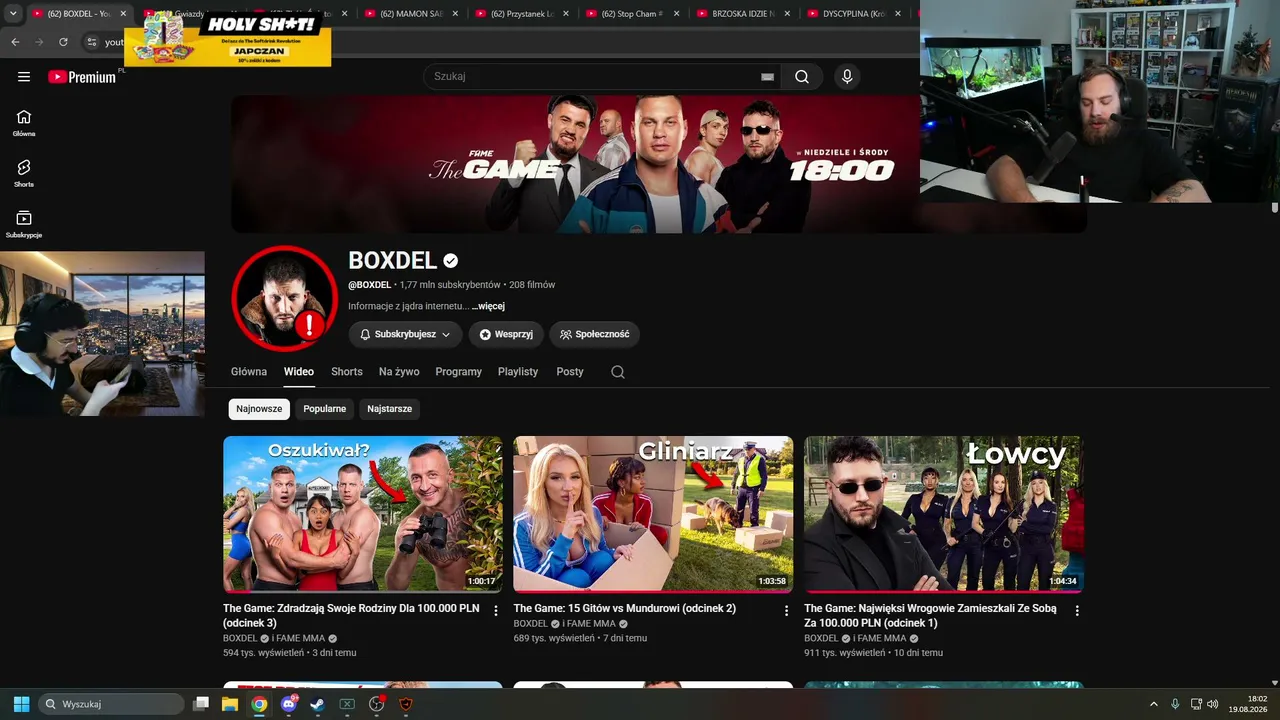This screenshot has width=1280, height=720.
Task: Open the Główna channel tab
Action: click(x=249, y=372)
